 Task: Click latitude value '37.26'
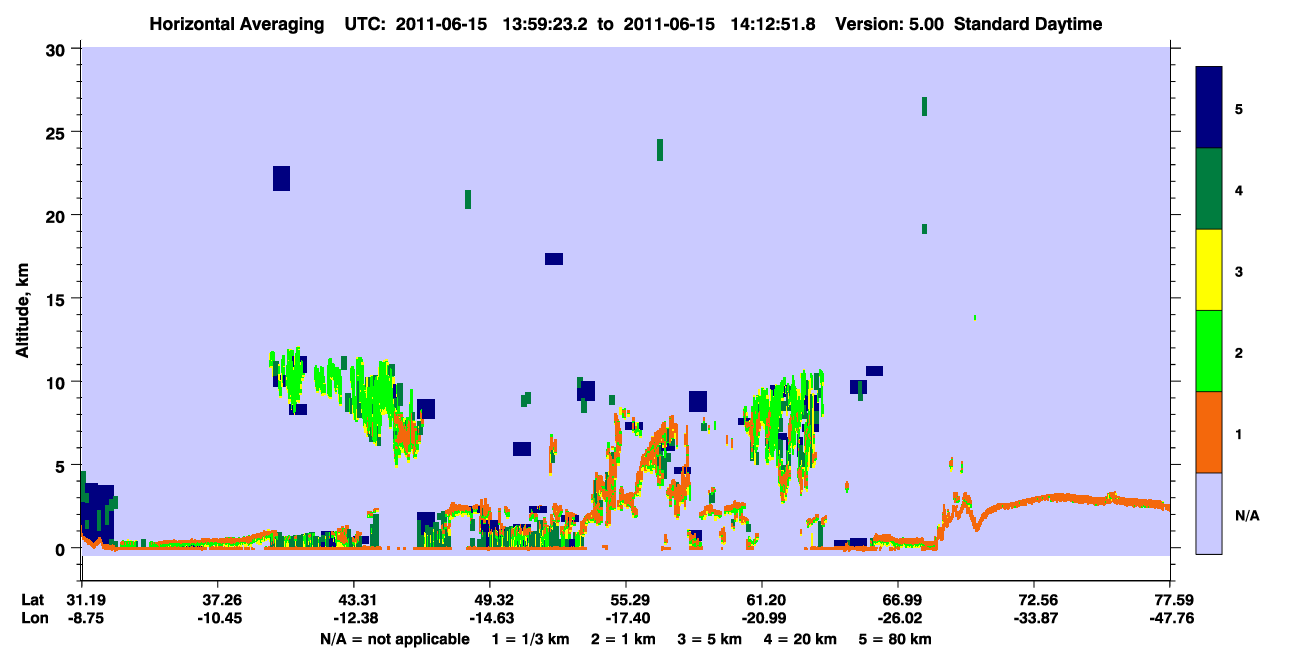tap(217, 600)
